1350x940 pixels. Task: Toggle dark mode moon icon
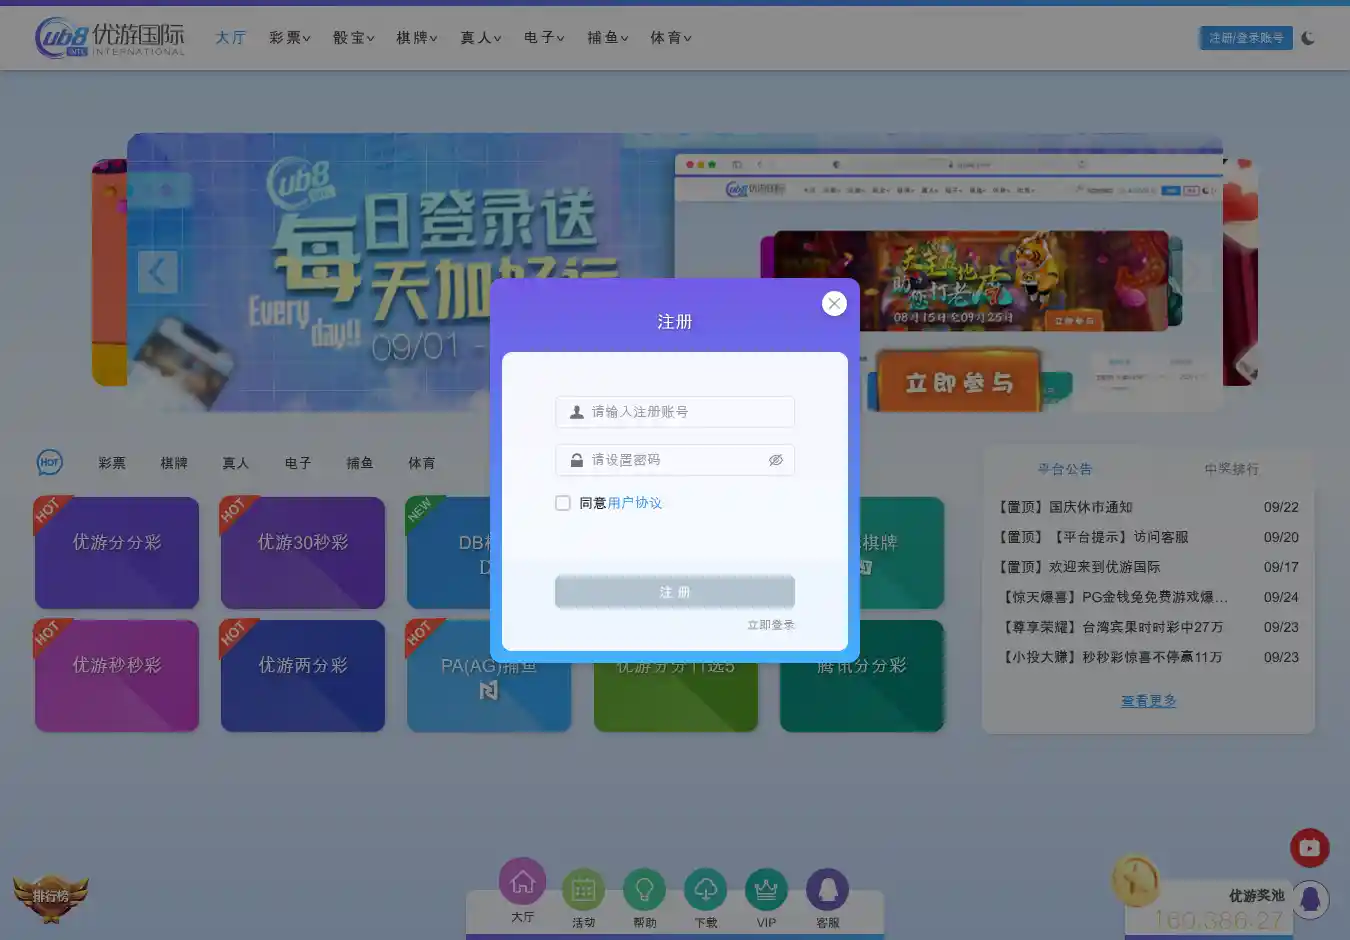1308,38
